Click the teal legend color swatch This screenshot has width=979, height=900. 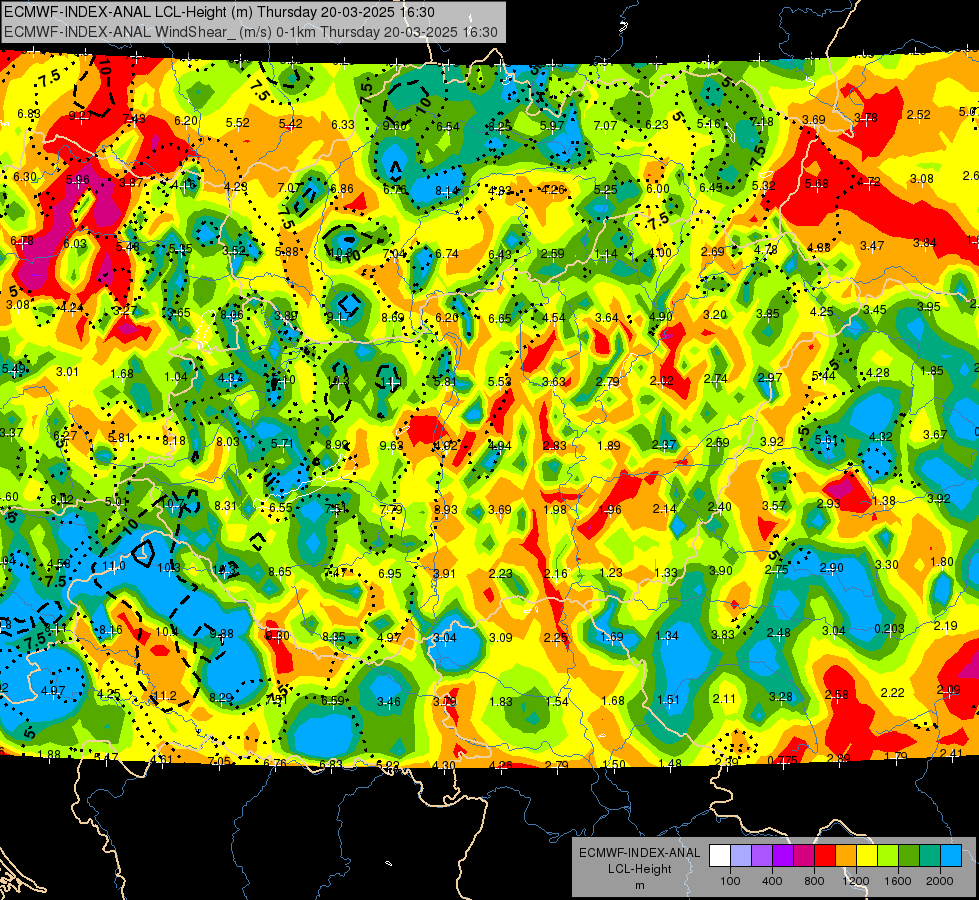coord(929,856)
